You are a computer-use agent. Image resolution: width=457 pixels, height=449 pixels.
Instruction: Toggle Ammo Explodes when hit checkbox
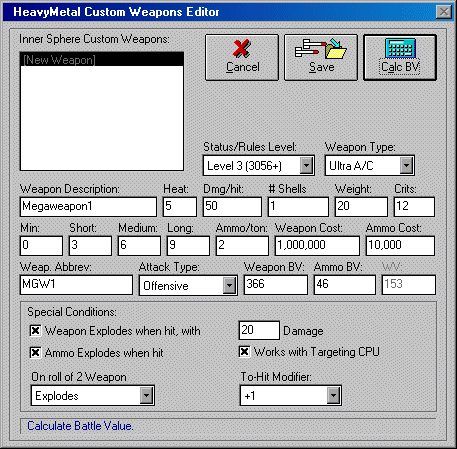(35, 352)
